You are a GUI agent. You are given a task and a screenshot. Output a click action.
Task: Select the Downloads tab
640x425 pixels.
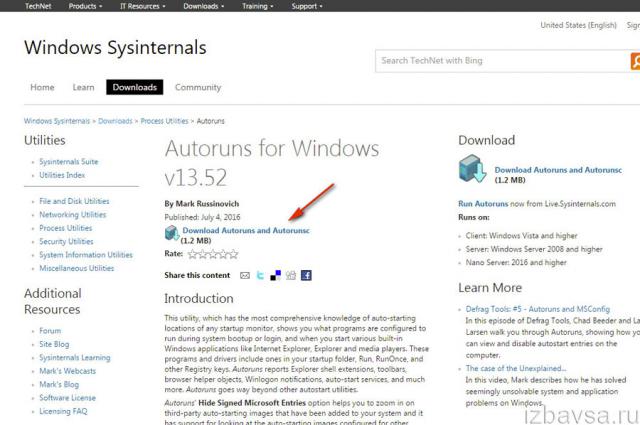pos(135,87)
